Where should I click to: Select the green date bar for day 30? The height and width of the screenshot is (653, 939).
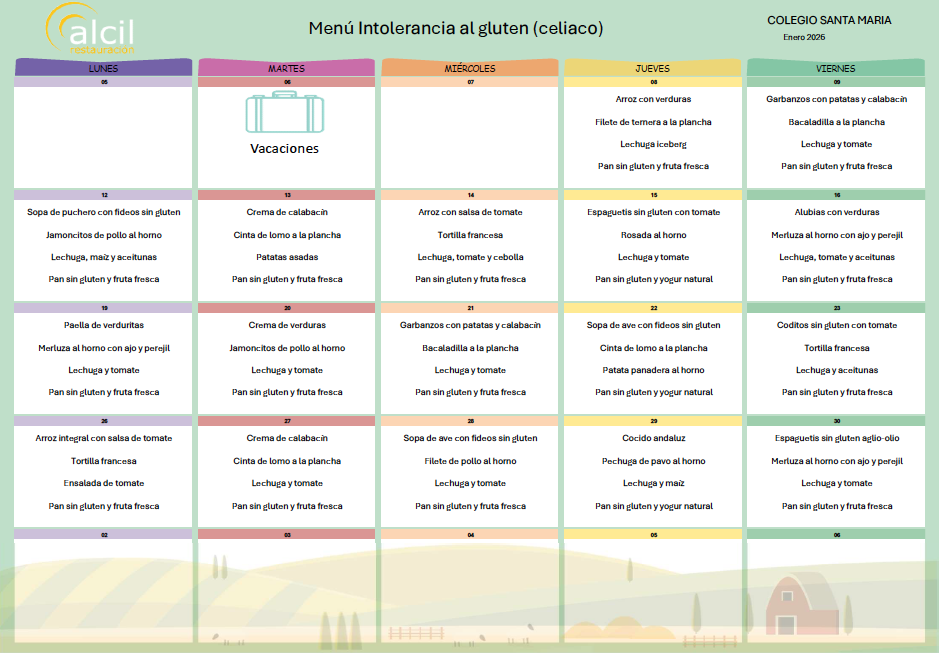coord(835,421)
